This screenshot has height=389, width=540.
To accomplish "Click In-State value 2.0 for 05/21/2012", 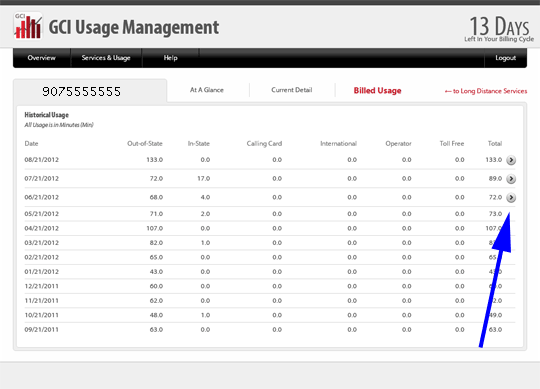I will click(205, 214).
